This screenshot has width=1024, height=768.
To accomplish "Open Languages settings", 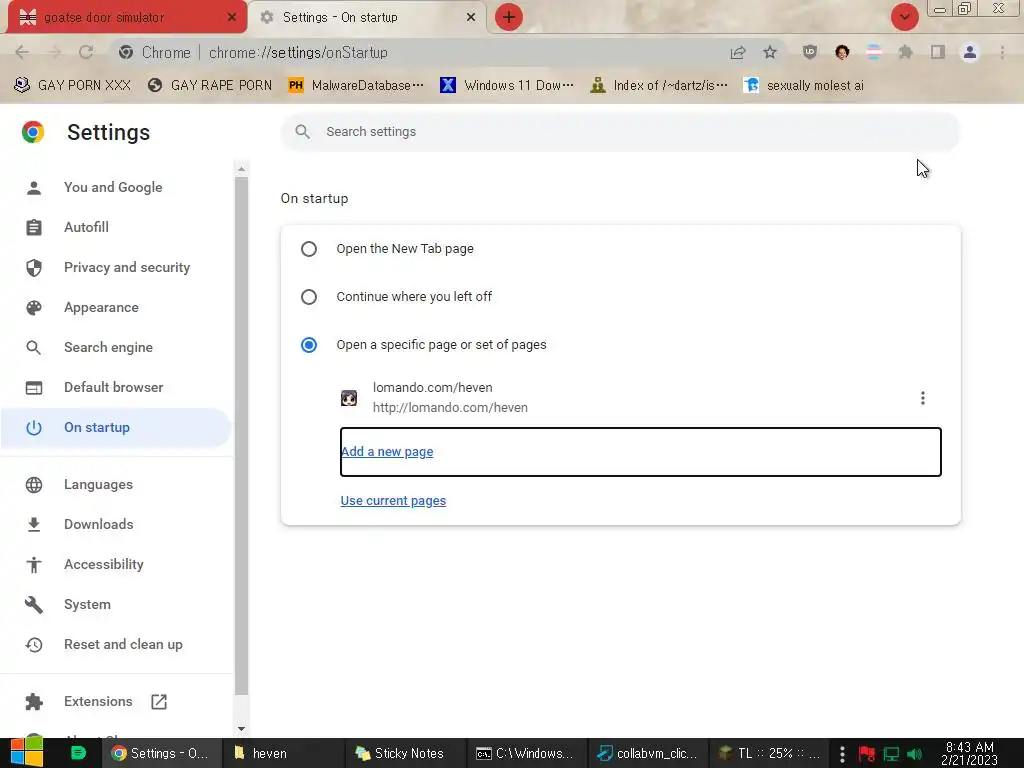I will point(98,485).
